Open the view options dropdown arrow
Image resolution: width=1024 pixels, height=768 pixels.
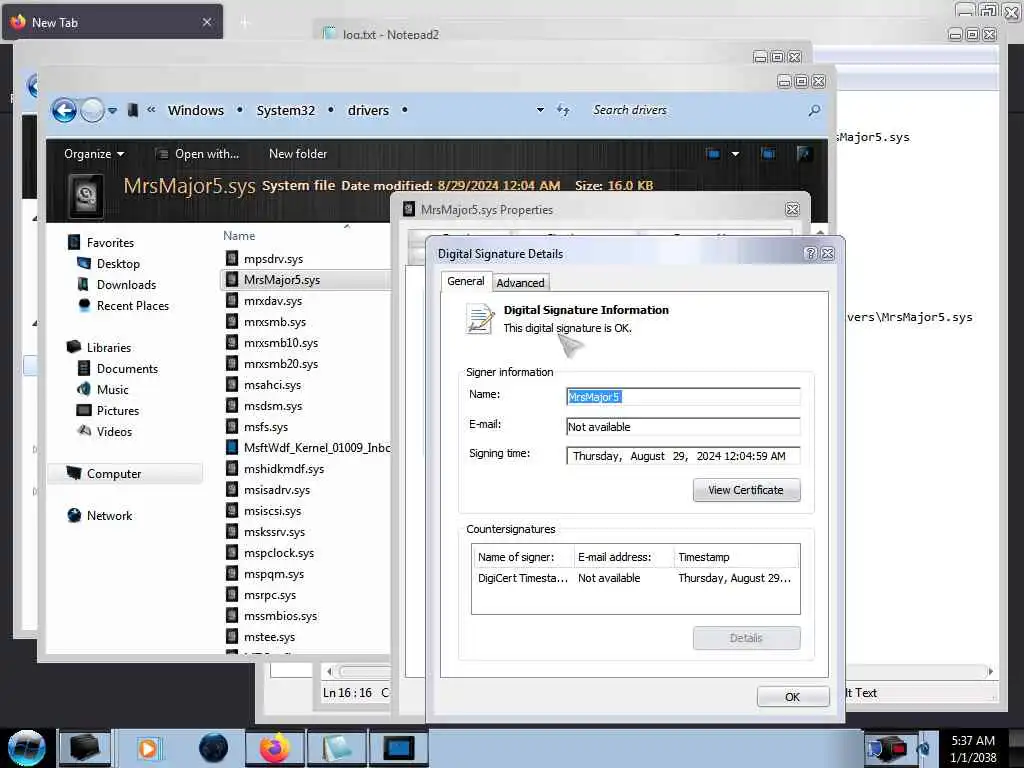(735, 154)
